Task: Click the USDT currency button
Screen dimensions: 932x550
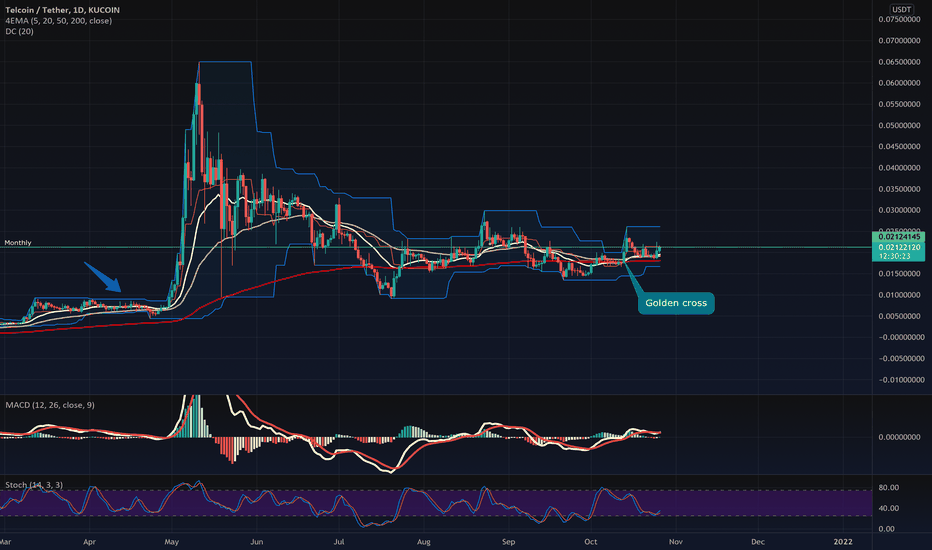Action: pos(901,10)
